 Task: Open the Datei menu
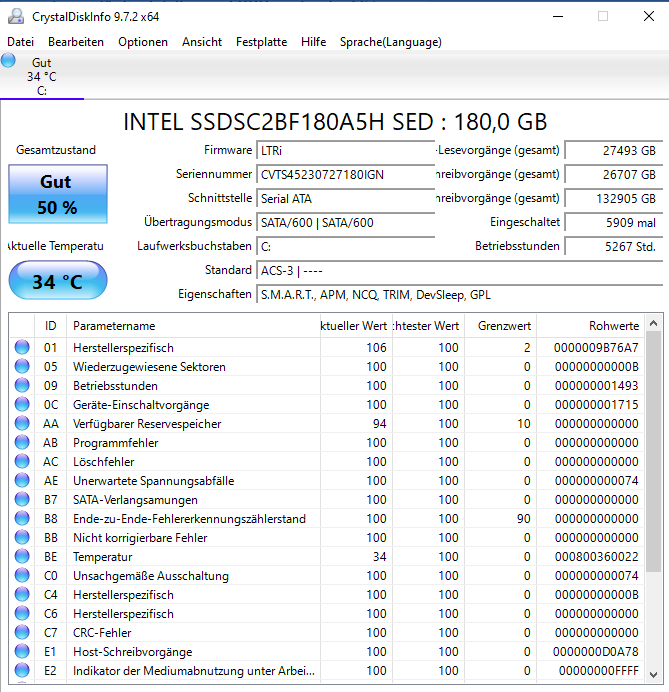click(20, 42)
